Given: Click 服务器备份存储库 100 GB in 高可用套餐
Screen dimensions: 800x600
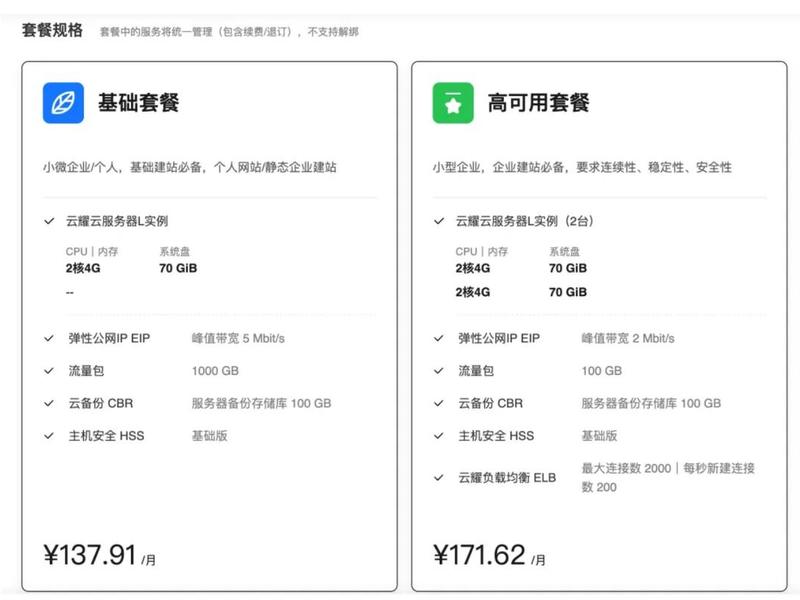Looking at the screenshot, I should click(x=651, y=403).
